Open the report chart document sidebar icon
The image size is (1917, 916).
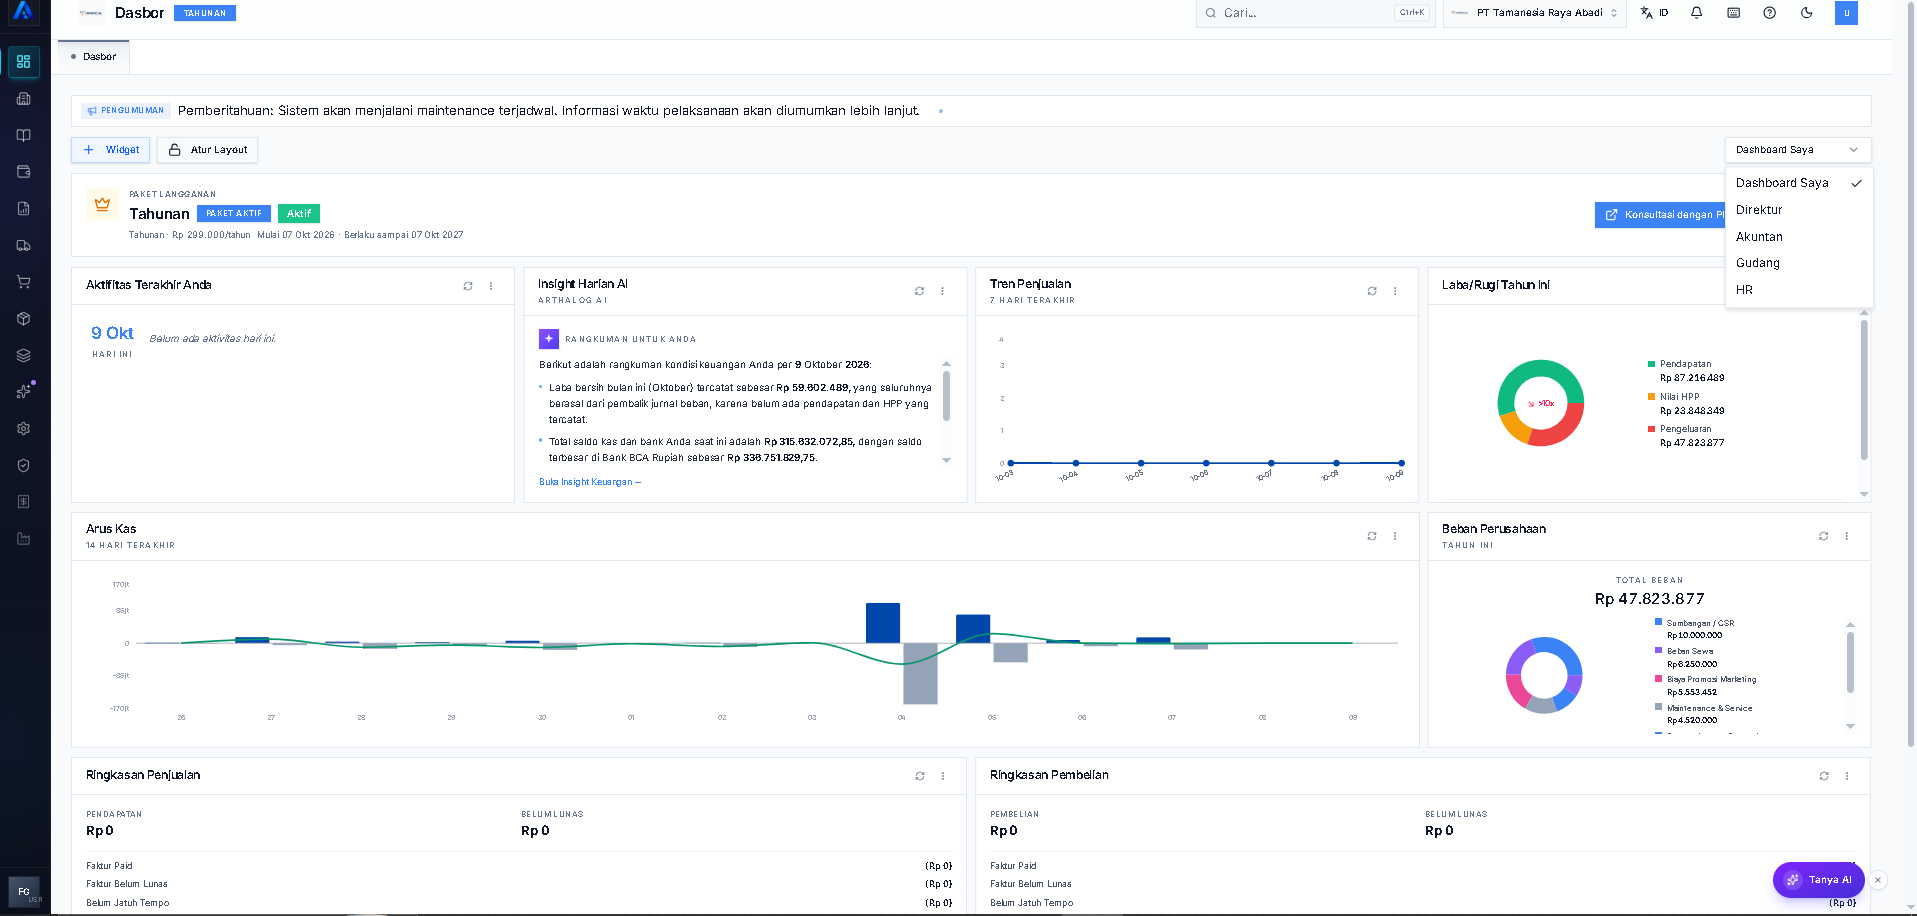(24, 209)
